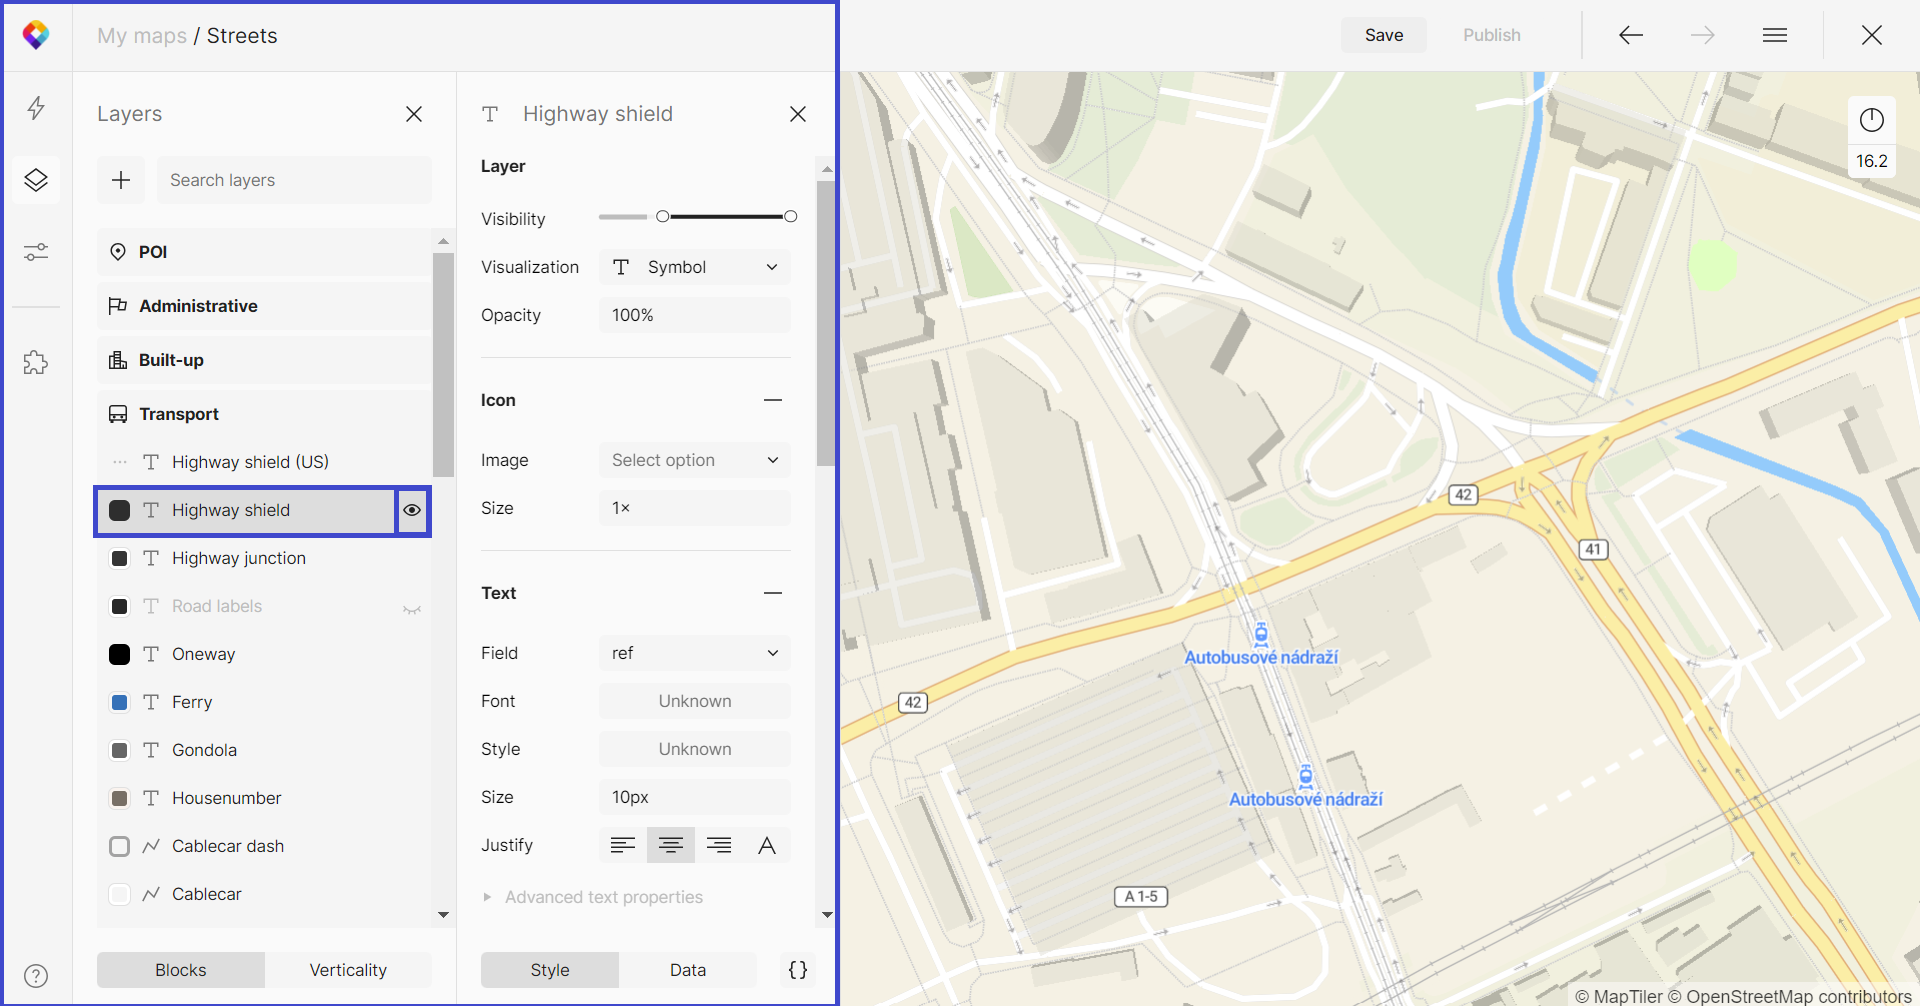This screenshot has width=1920, height=1006.
Task: Click the help question mark icon
Action: tap(36, 976)
